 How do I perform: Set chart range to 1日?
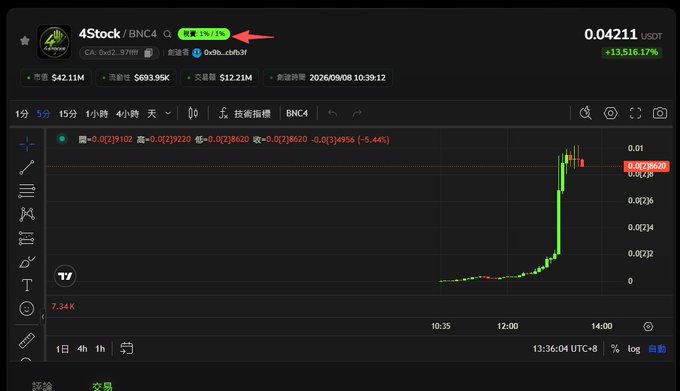pyautogui.click(x=62, y=349)
